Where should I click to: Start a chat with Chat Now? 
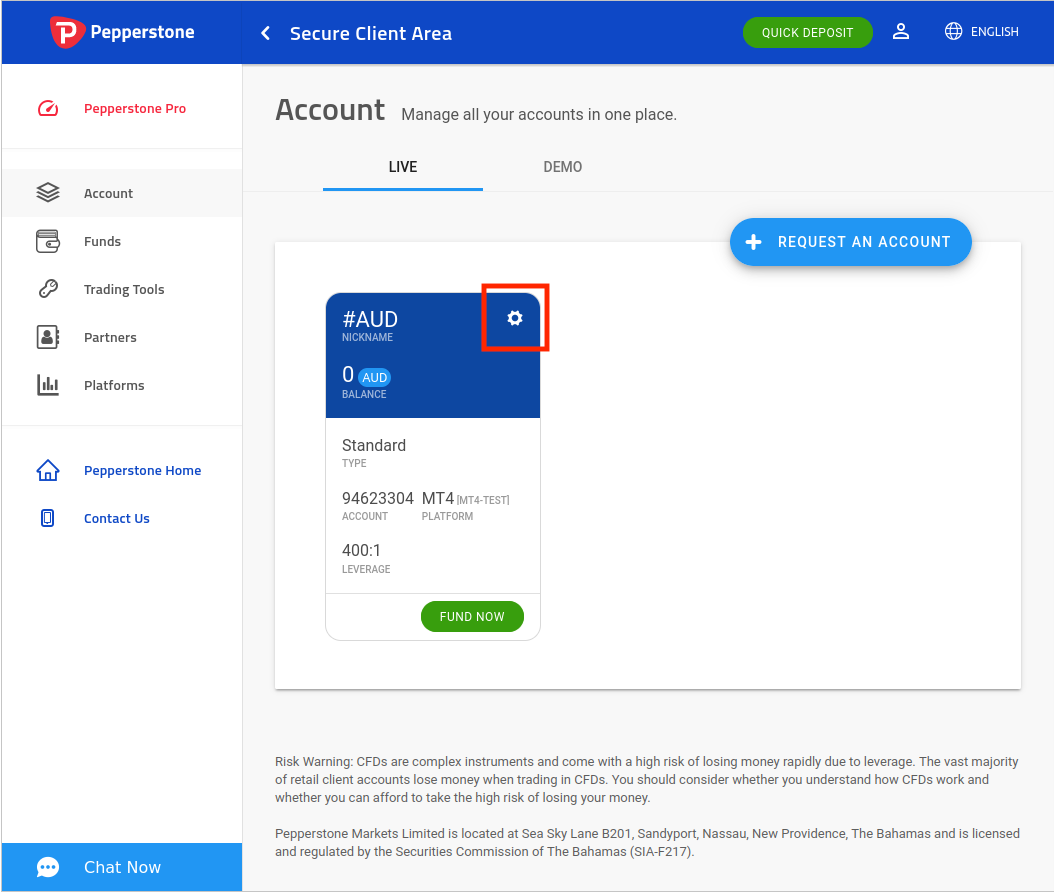(122, 867)
